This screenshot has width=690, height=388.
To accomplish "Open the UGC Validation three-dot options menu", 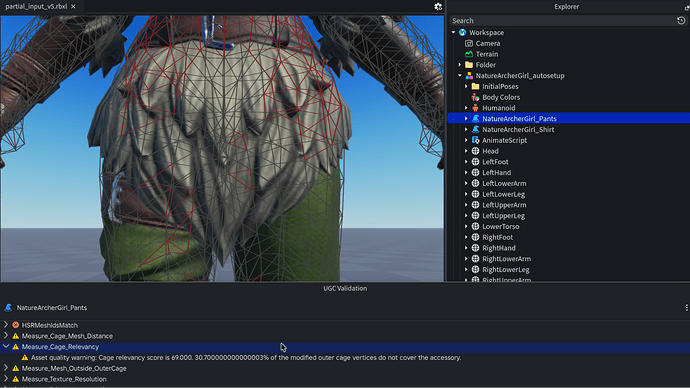I will coord(686,307).
